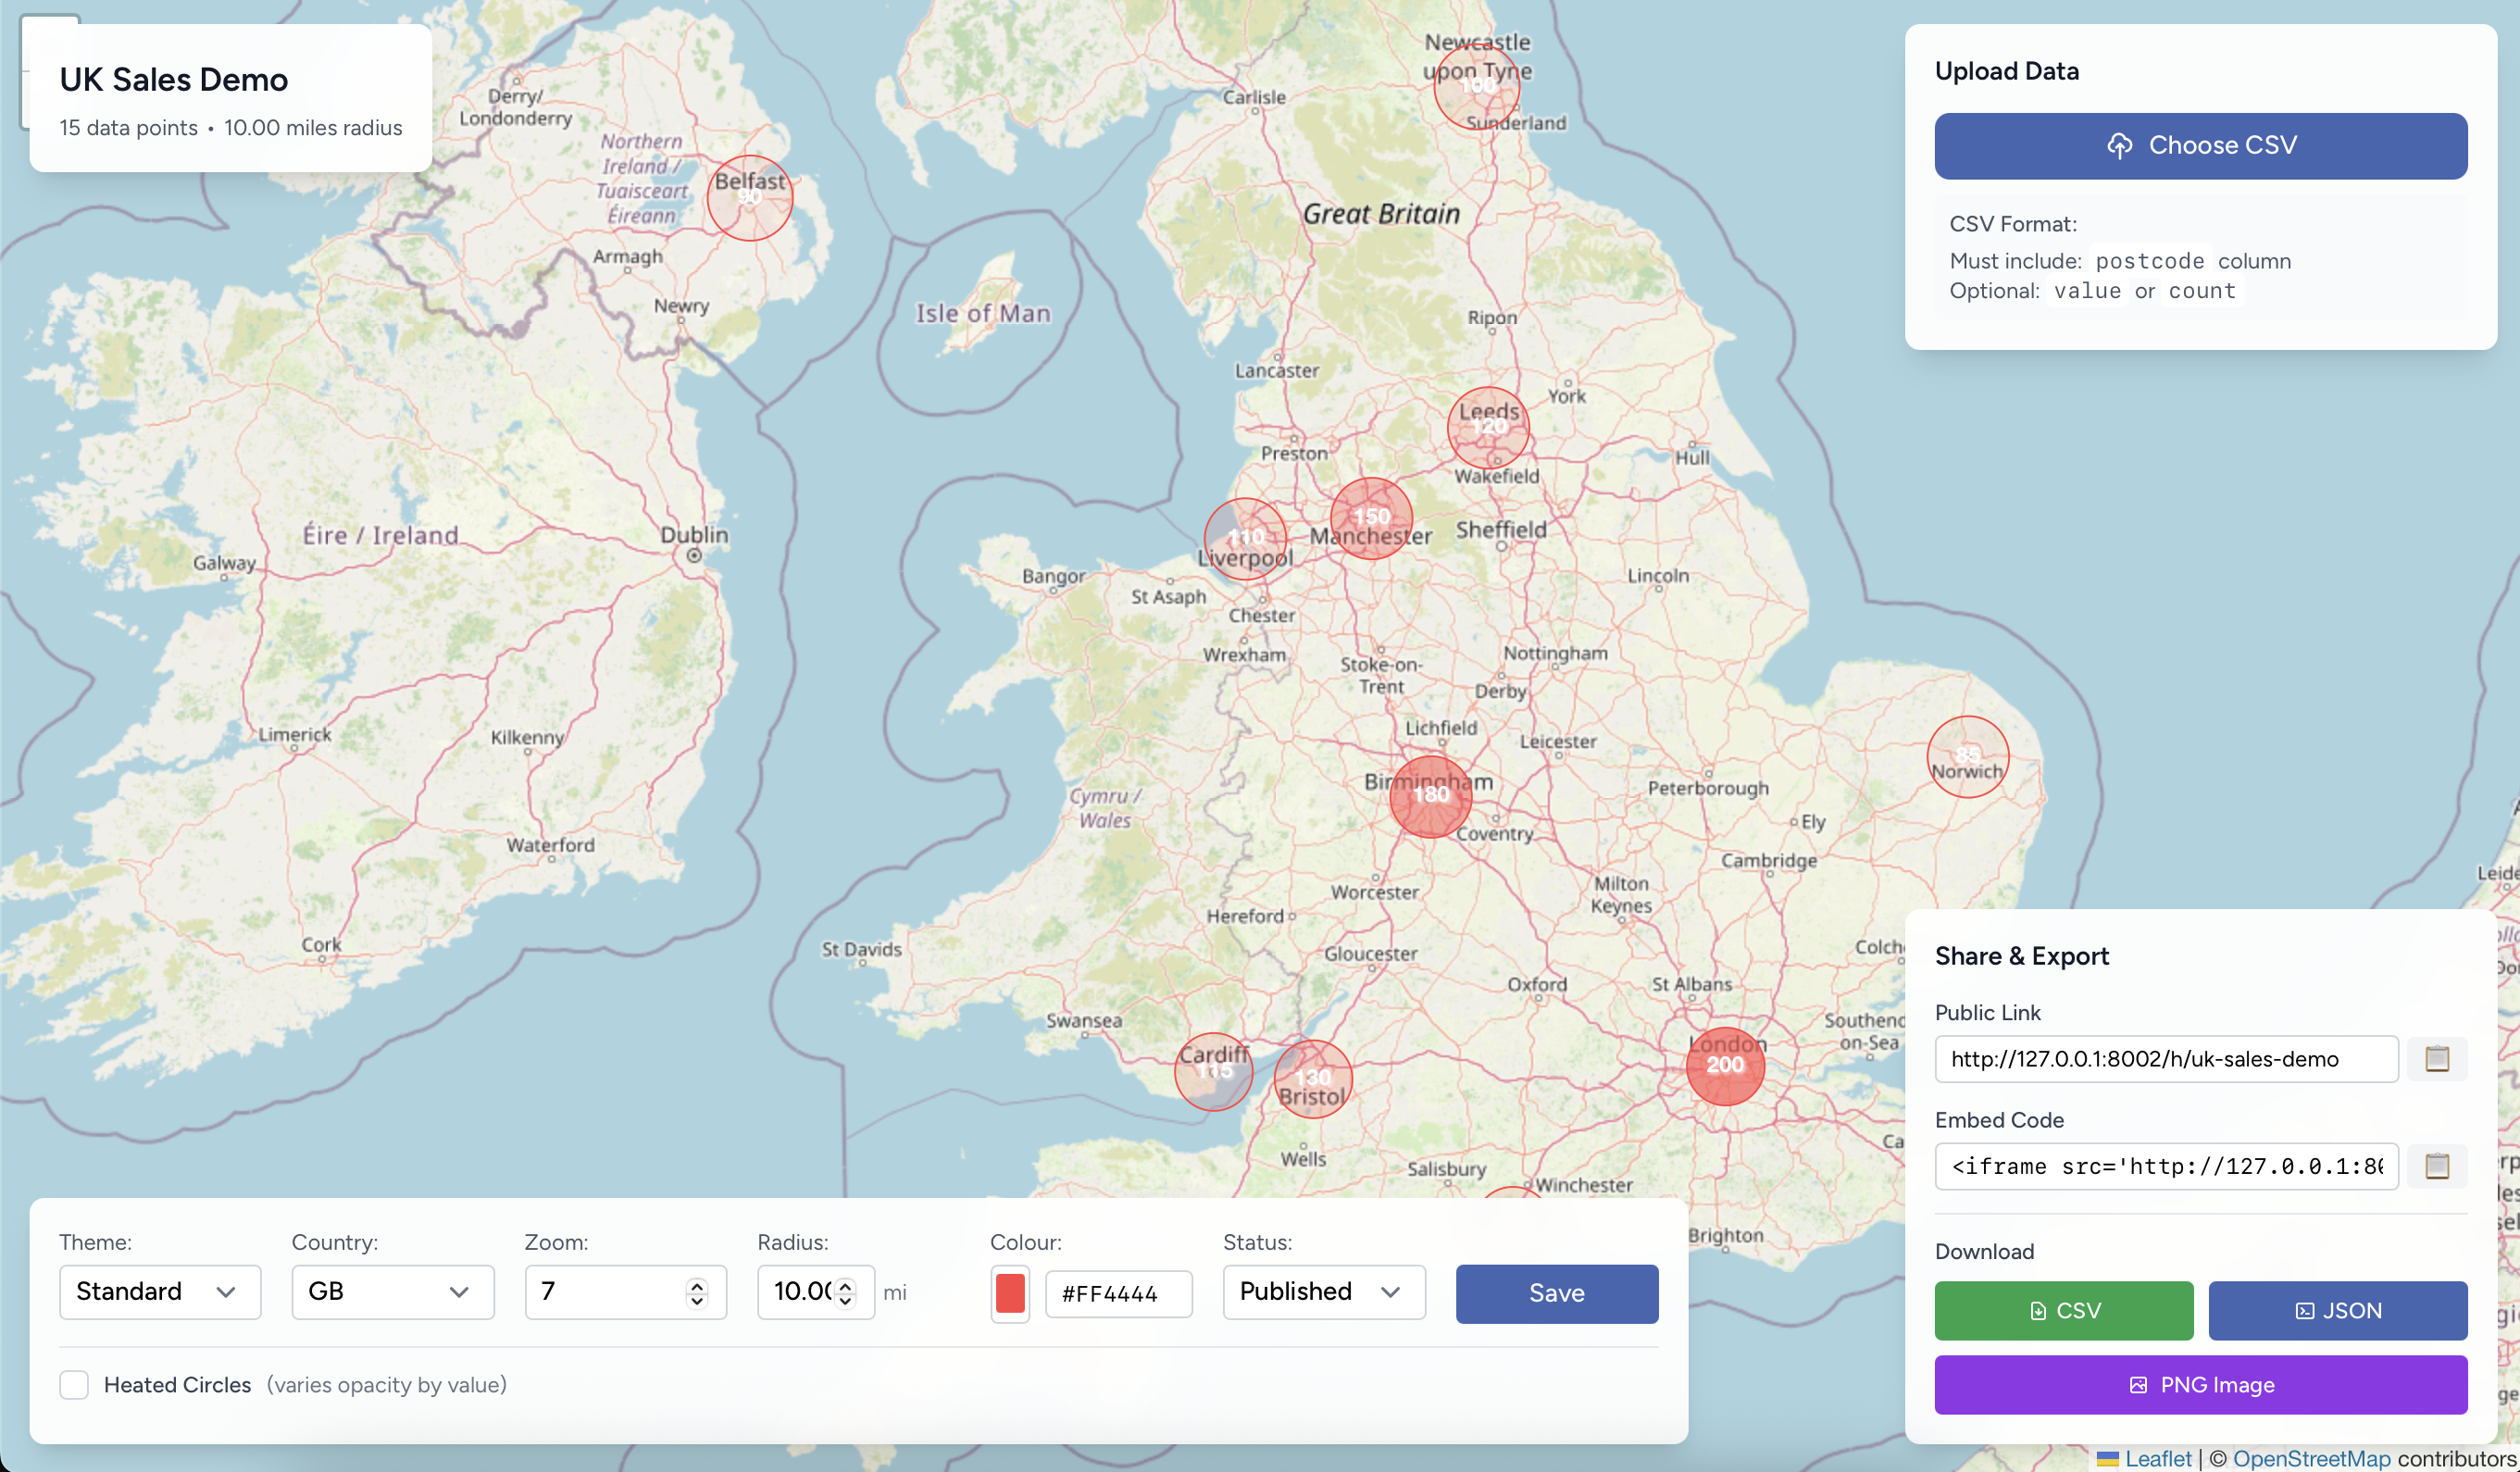Click the Leaflet attribution link

2157,1458
